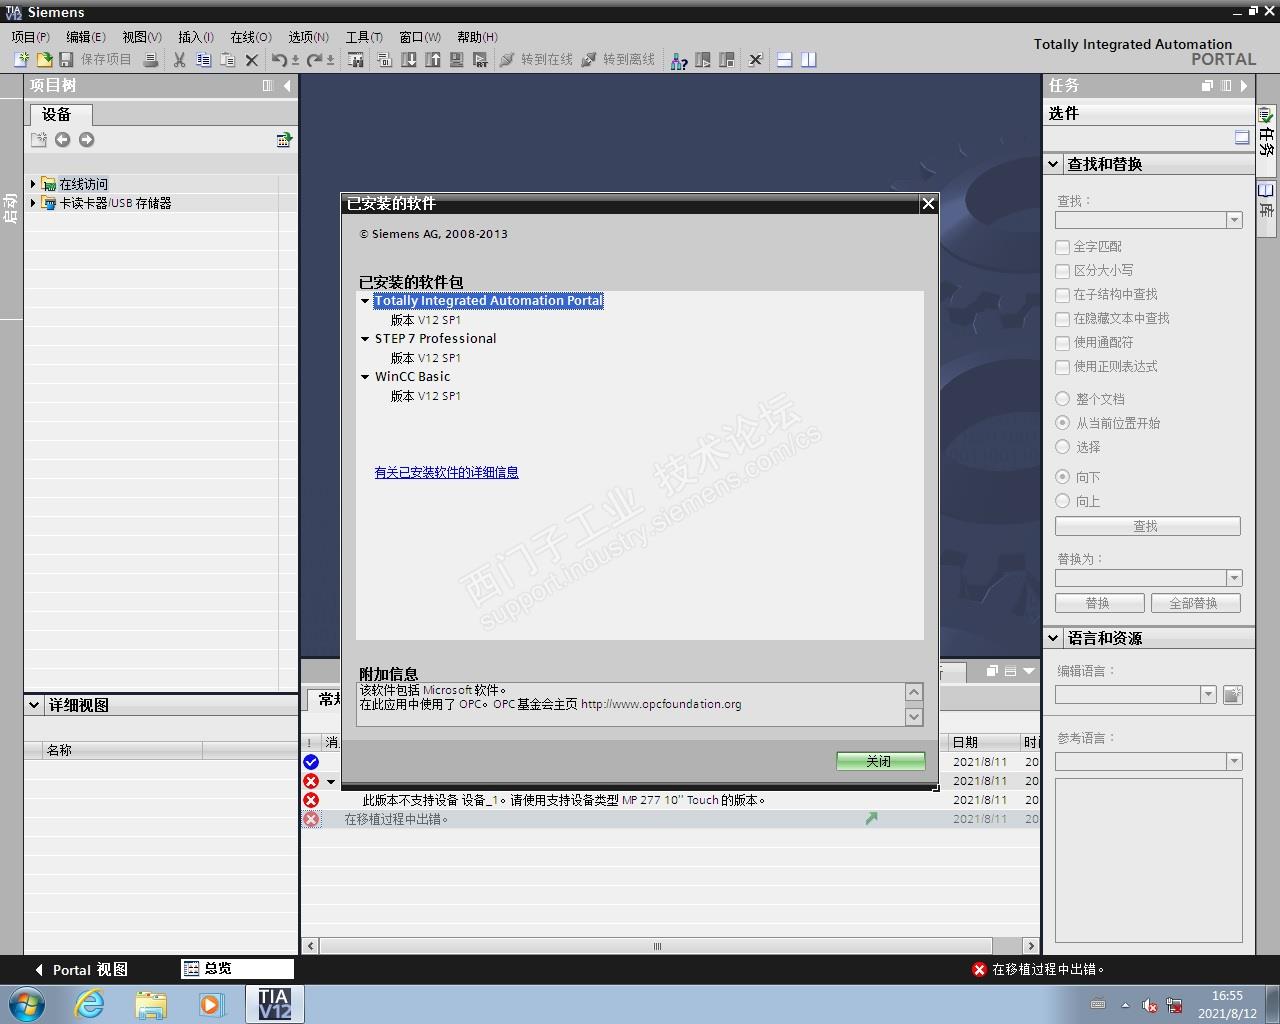1280x1024 pixels.
Task: Collapse the WinCC Basic entry
Action: pyautogui.click(x=365, y=377)
